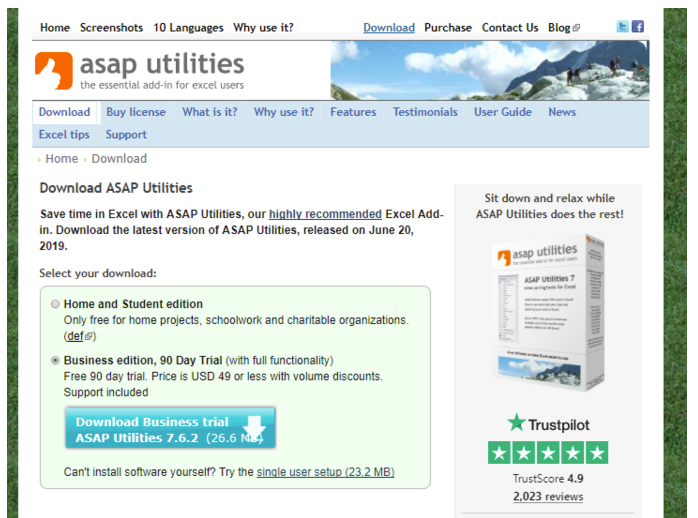Click the Trustpilot green star logo
698x518 pixels.
coord(516,422)
